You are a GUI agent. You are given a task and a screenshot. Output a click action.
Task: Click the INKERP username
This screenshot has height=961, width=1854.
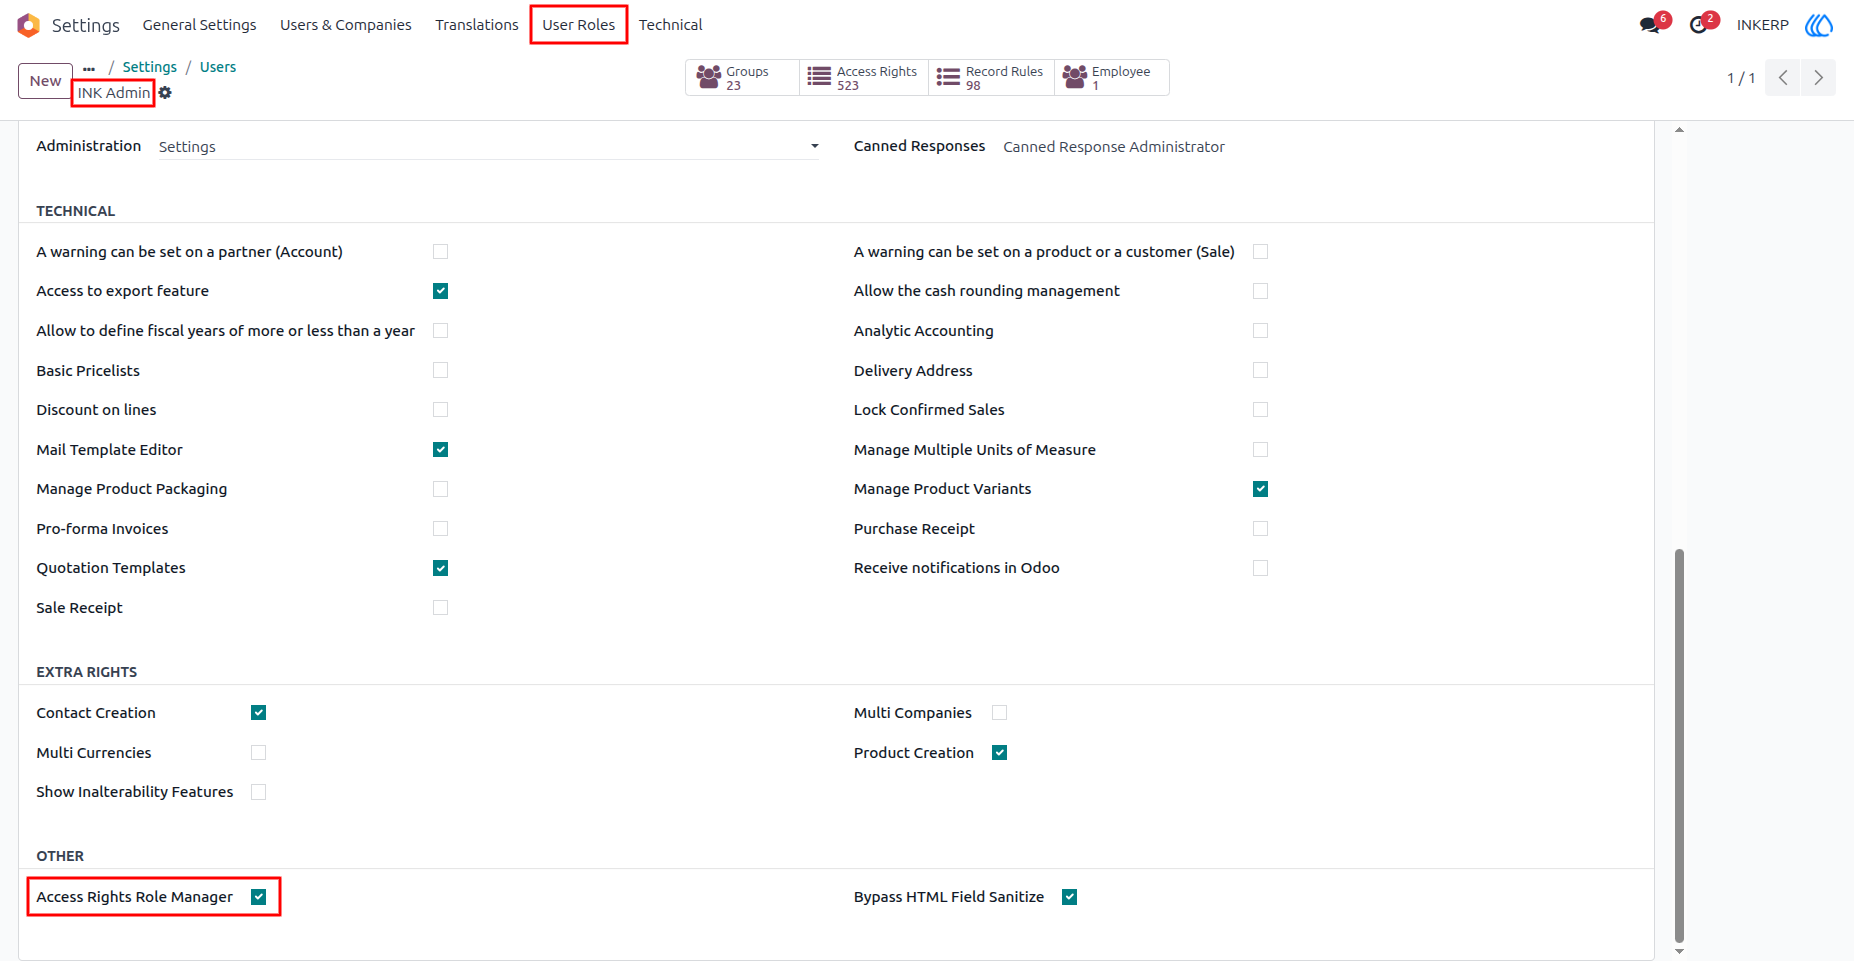(1762, 25)
